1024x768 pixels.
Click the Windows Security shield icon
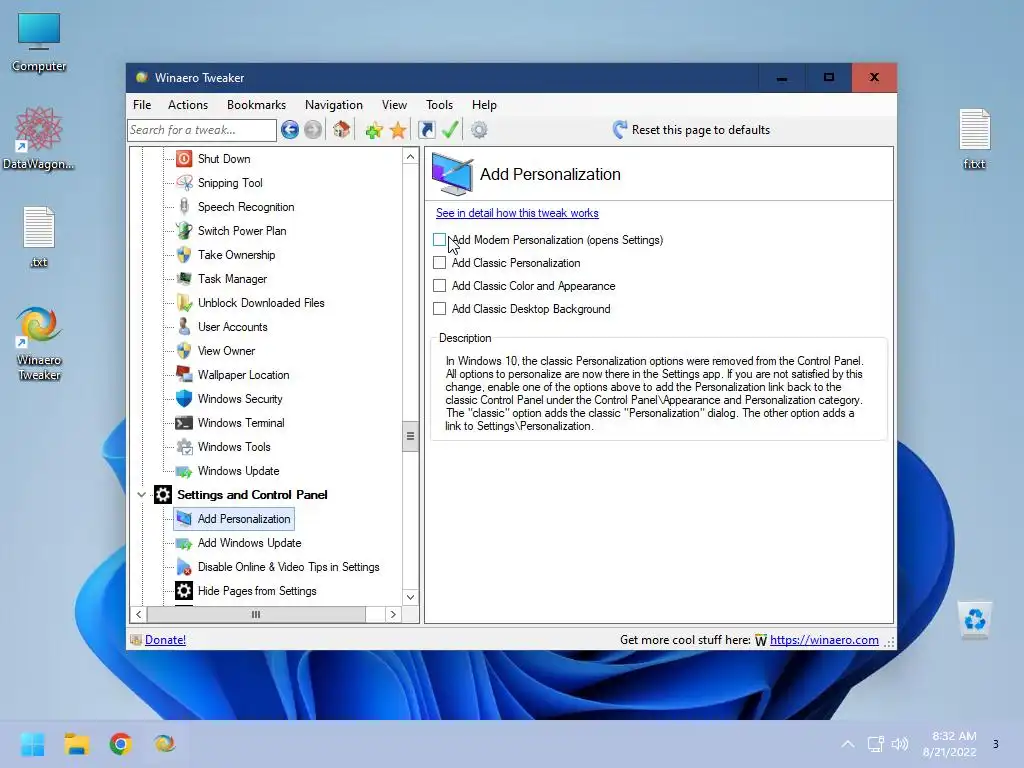pyautogui.click(x=184, y=399)
